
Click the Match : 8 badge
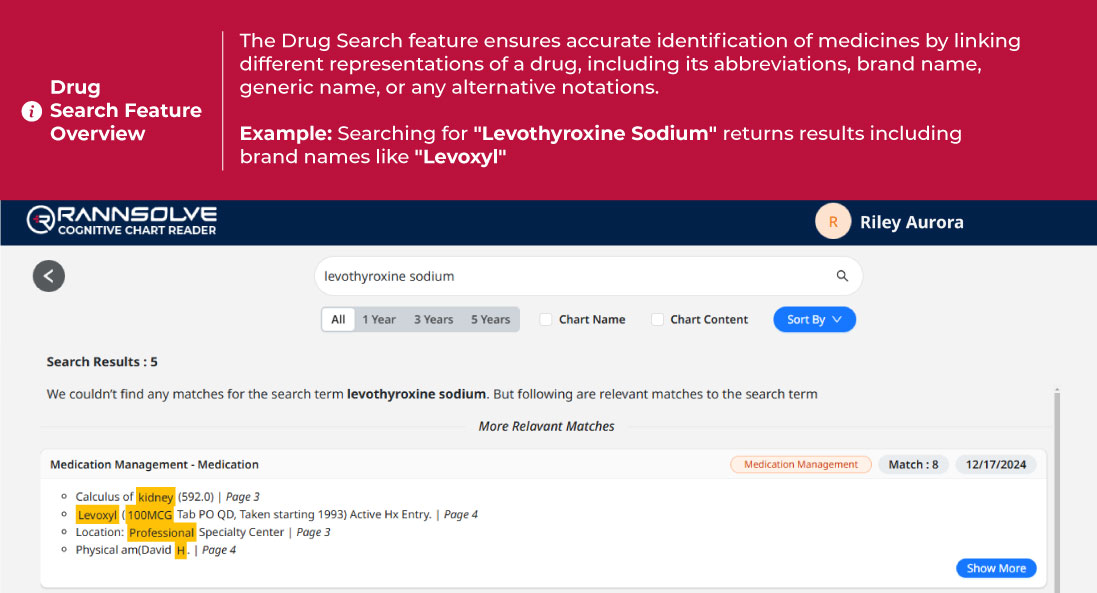(913, 464)
